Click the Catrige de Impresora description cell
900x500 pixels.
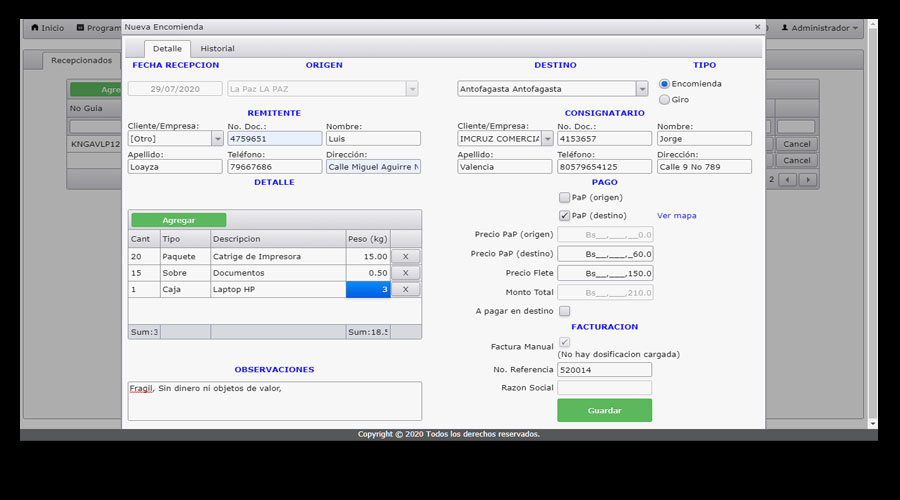point(278,257)
